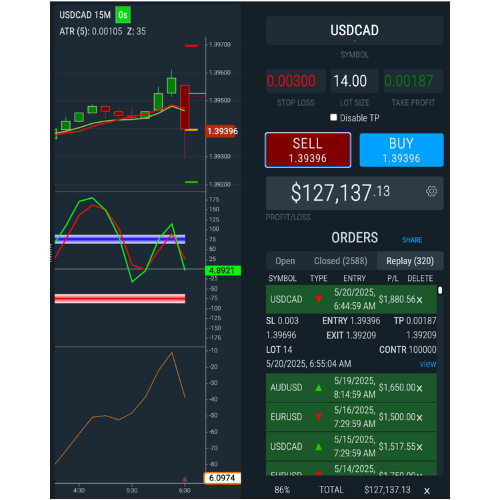This screenshot has width=500, height=500.
Task: Select the AUDUSD 5/19/2025 order row
Action: coord(351,388)
